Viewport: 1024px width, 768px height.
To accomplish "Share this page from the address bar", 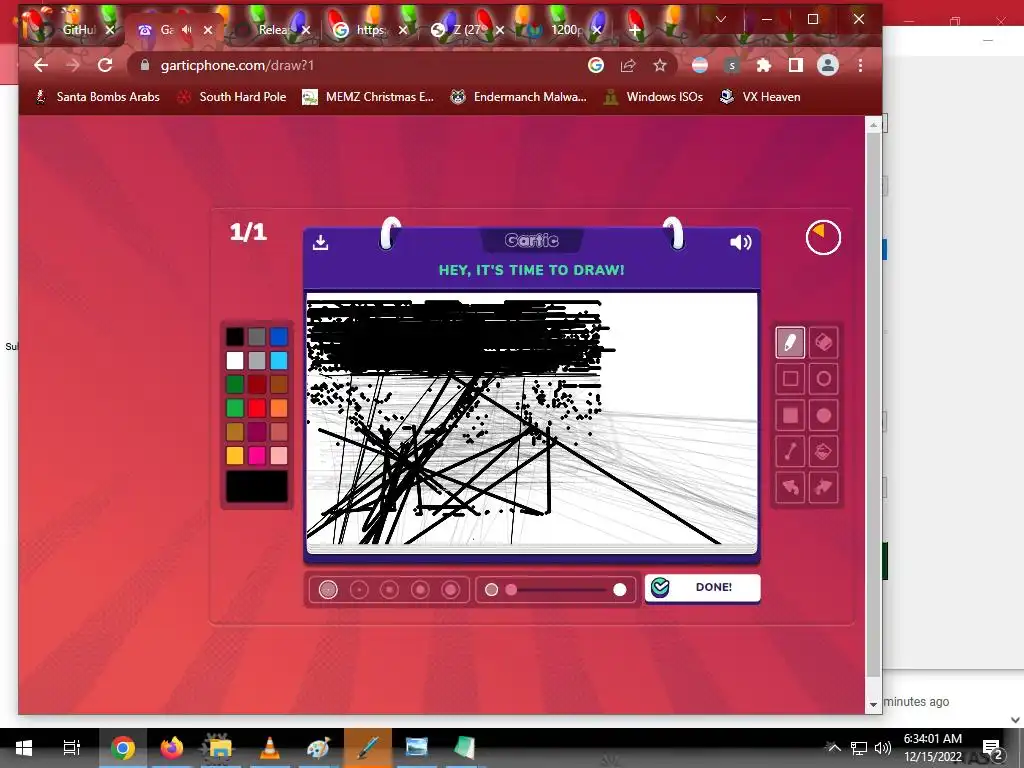I will pos(628,65).
